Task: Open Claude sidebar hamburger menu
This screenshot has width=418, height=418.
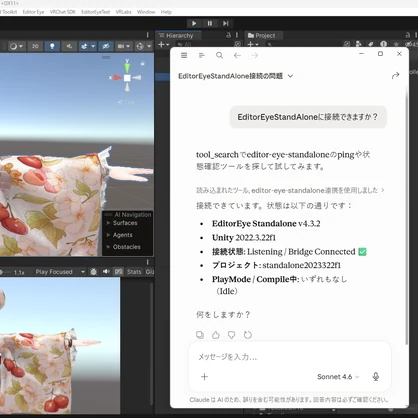Action: (184, 55)
